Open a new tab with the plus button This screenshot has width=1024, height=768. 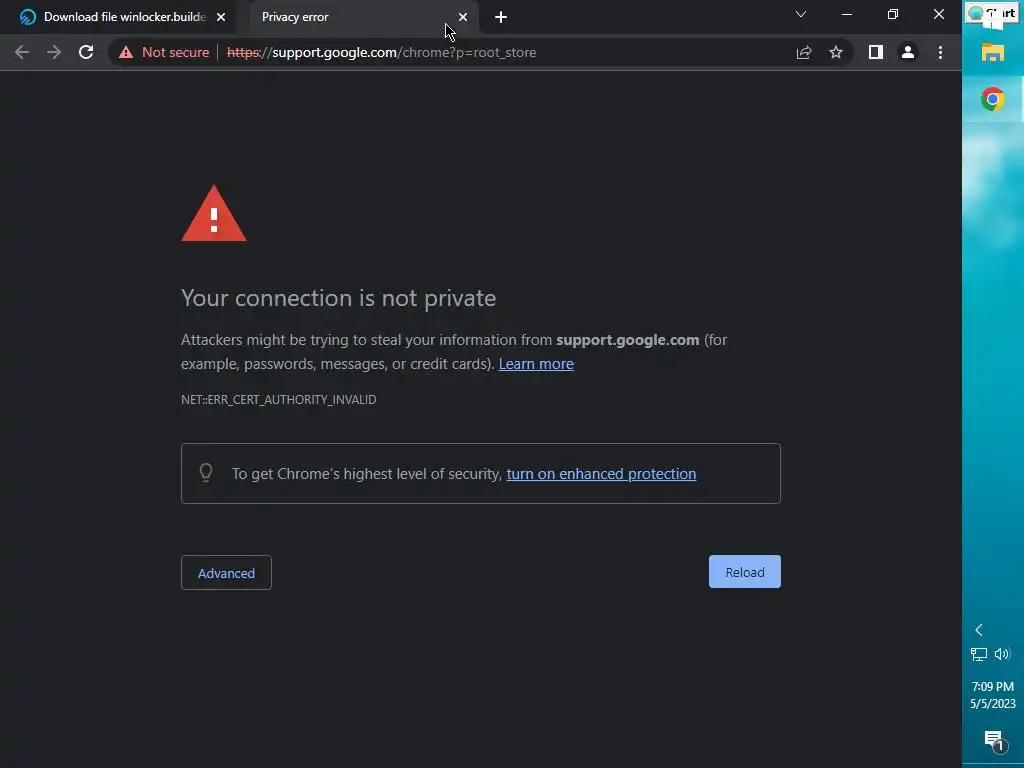click(501, 17)
